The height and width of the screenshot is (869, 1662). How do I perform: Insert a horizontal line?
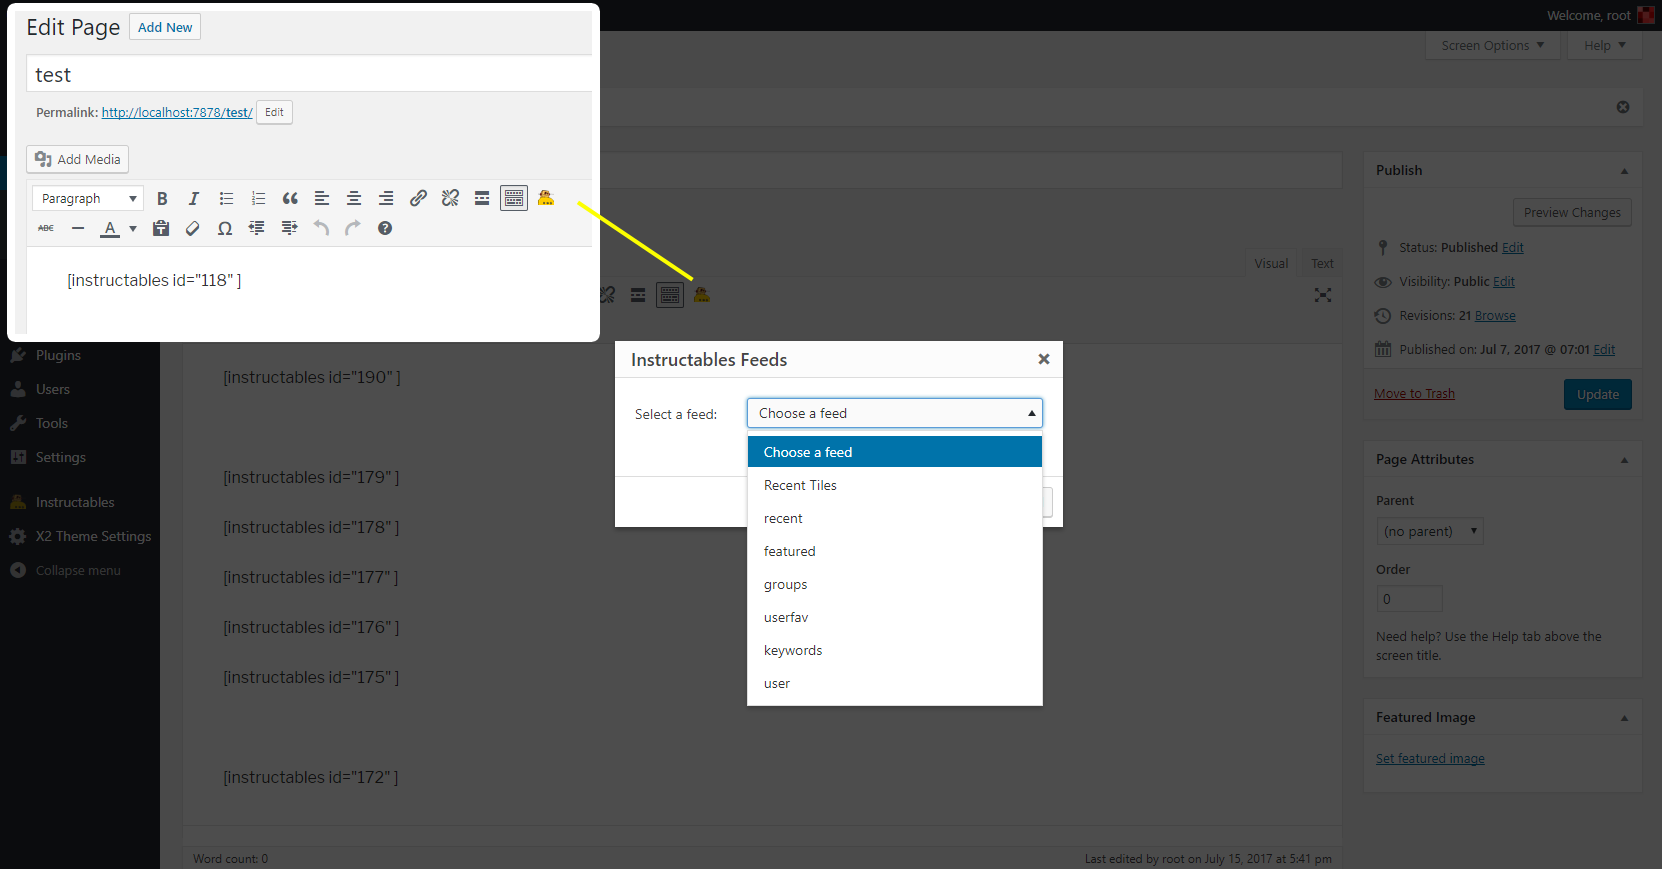pyautogui.click(x=78, y=228)
